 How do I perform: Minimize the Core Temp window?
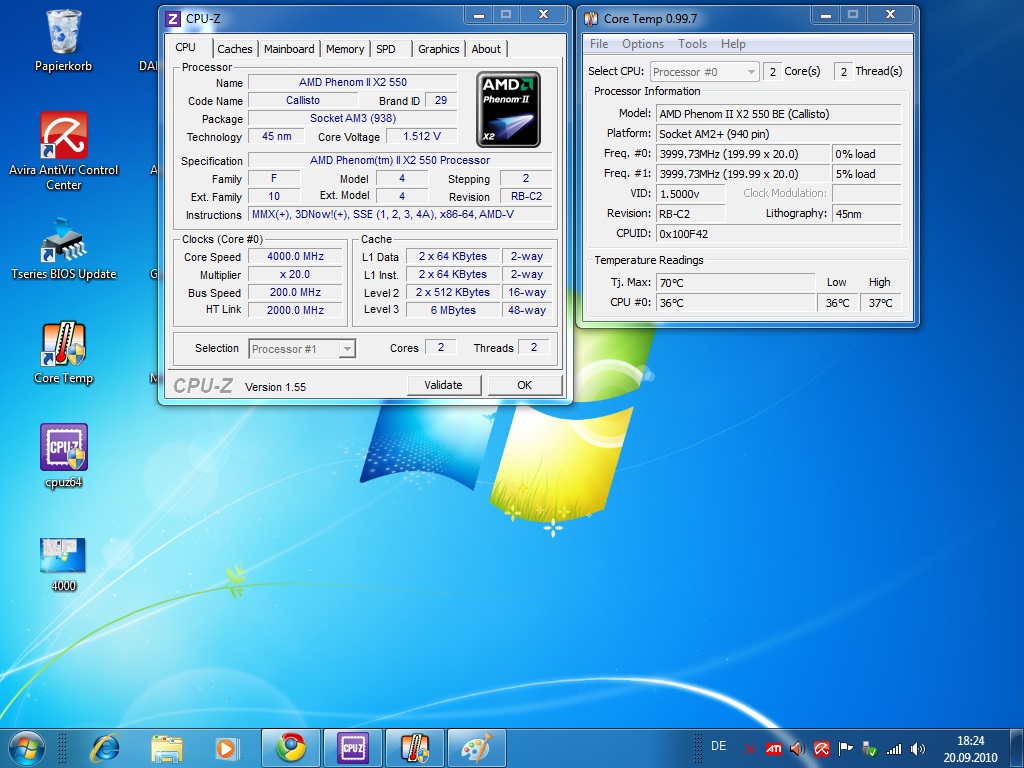click(x=826, y=14)
